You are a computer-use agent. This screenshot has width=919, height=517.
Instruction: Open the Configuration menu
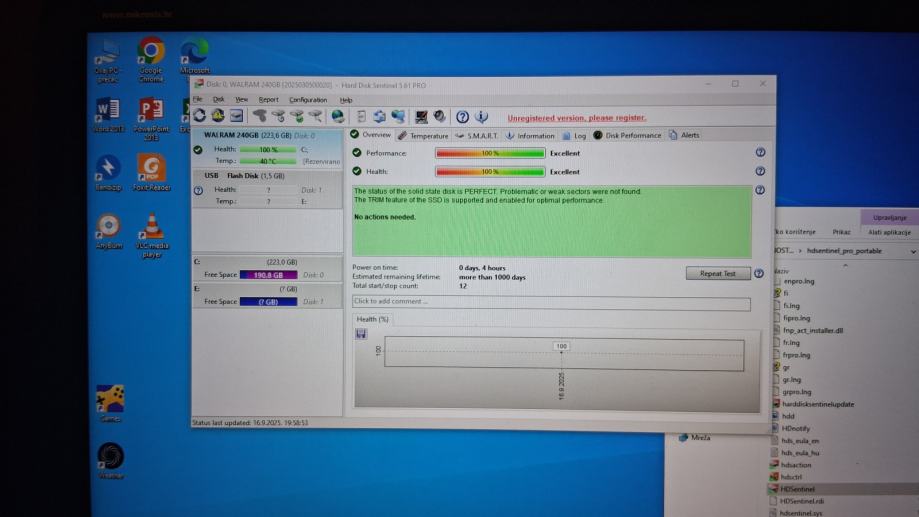point(308,100)
